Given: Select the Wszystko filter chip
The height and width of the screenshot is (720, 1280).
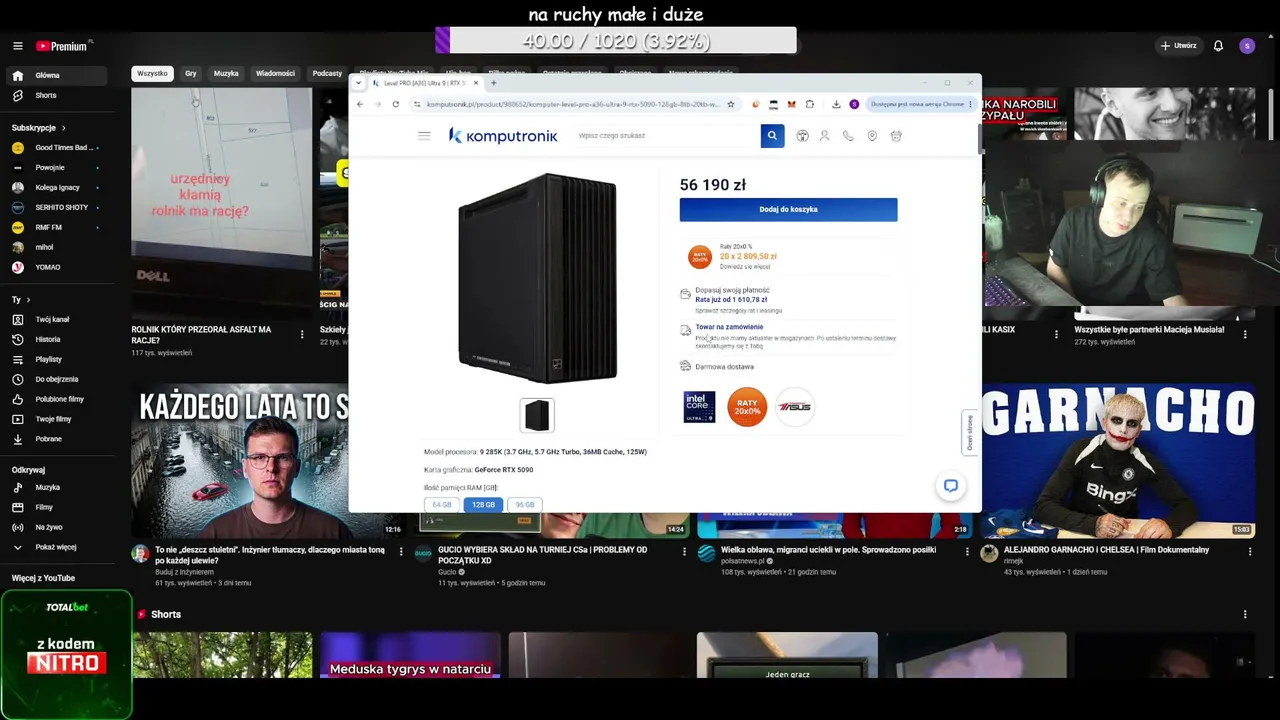Looking at the screenshot, I should point(152,73).
